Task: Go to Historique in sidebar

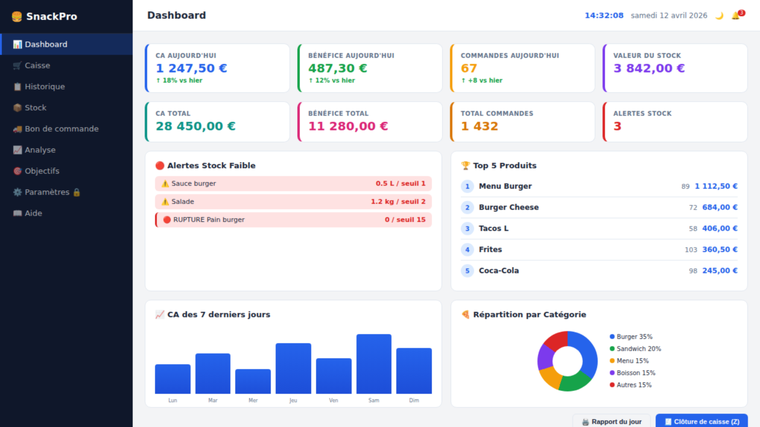Action: 44,87
